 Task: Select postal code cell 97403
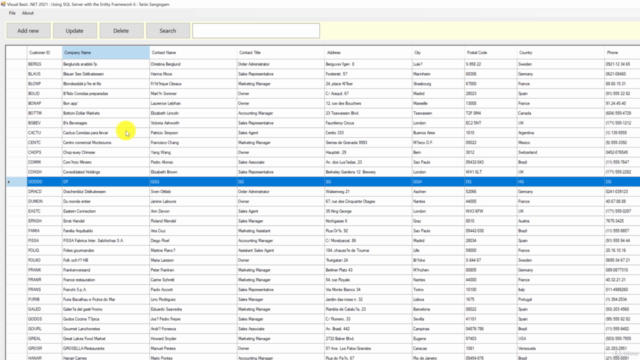click(x=491, y=338)
